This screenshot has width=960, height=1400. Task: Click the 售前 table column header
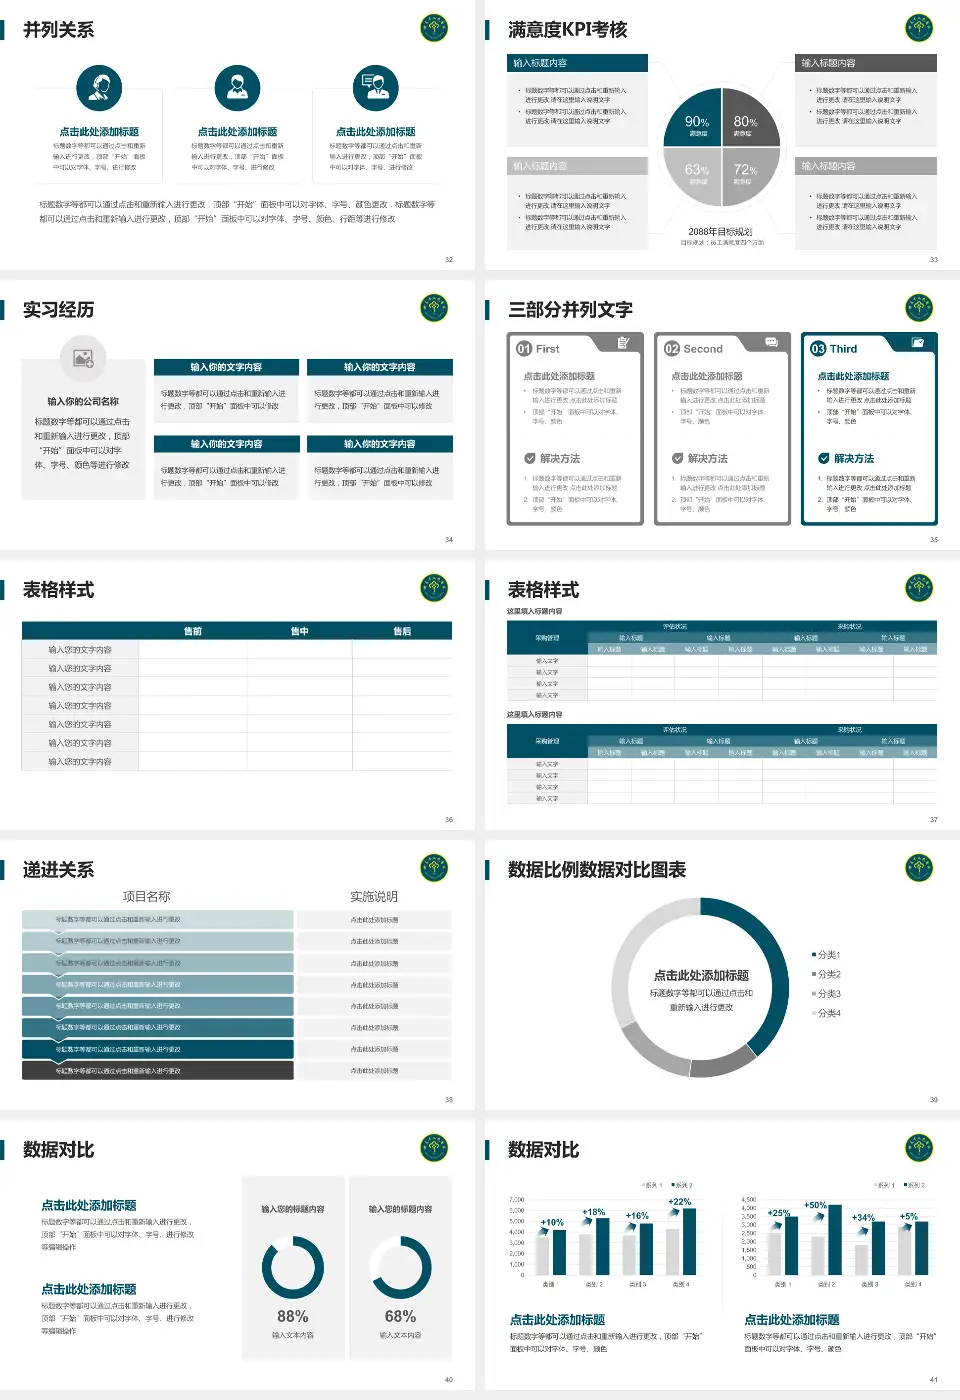[x=193, y=631]
